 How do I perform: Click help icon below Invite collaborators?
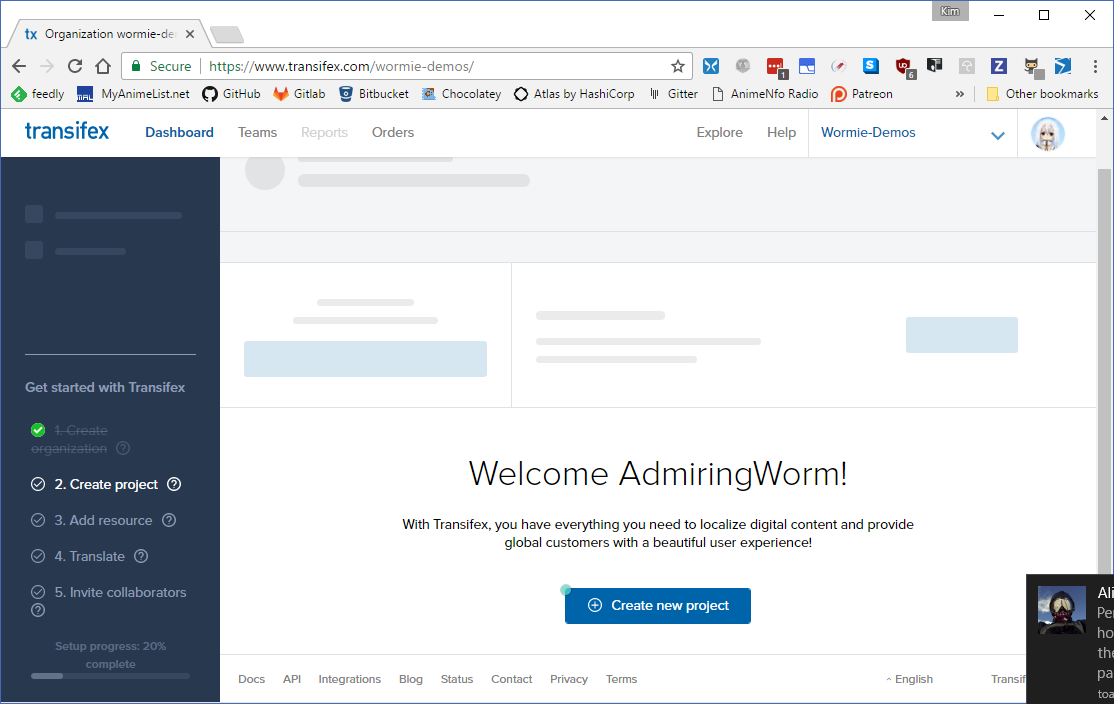[38, 610]
